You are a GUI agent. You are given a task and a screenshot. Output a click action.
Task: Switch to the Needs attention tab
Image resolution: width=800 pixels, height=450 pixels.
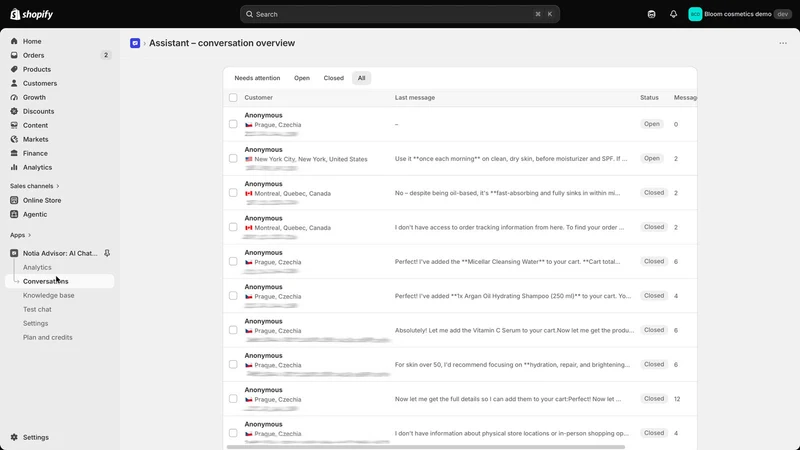(x=257, y=78)
